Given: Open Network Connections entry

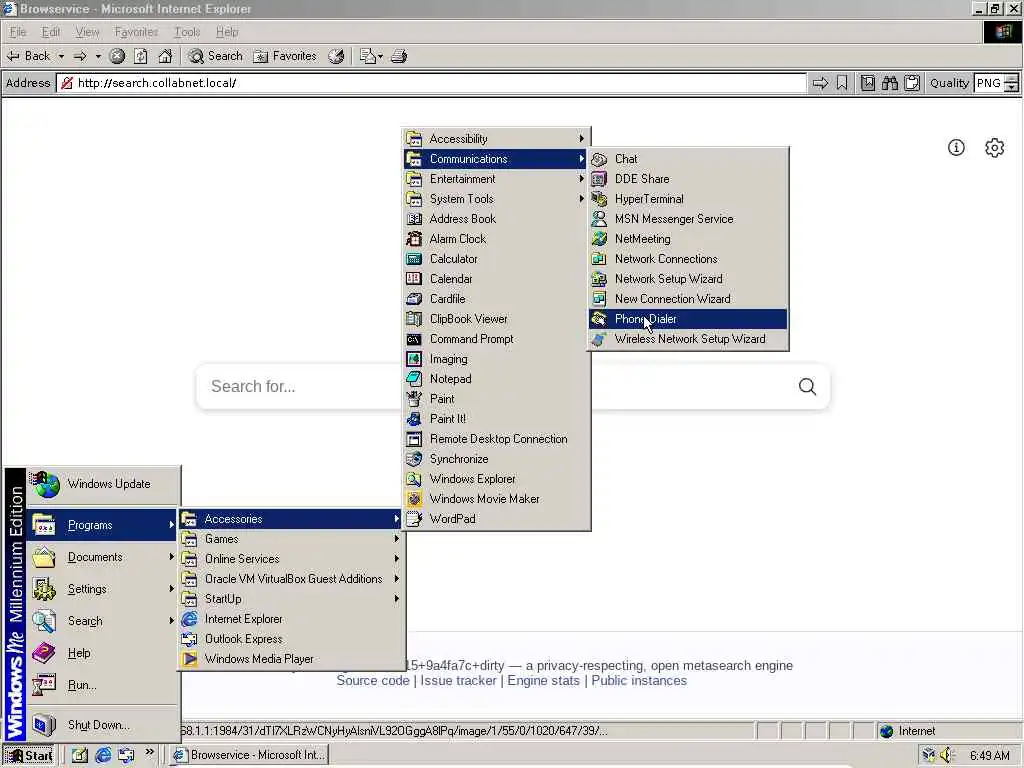Looking at the screenshot, I should coord(688,259).
